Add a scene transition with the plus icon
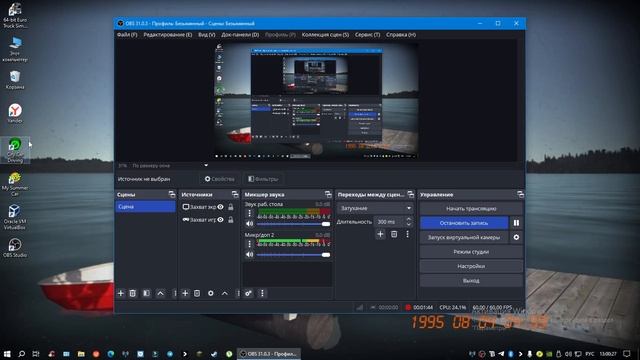This screenshot has width=640, height=360. pos(380,234)
